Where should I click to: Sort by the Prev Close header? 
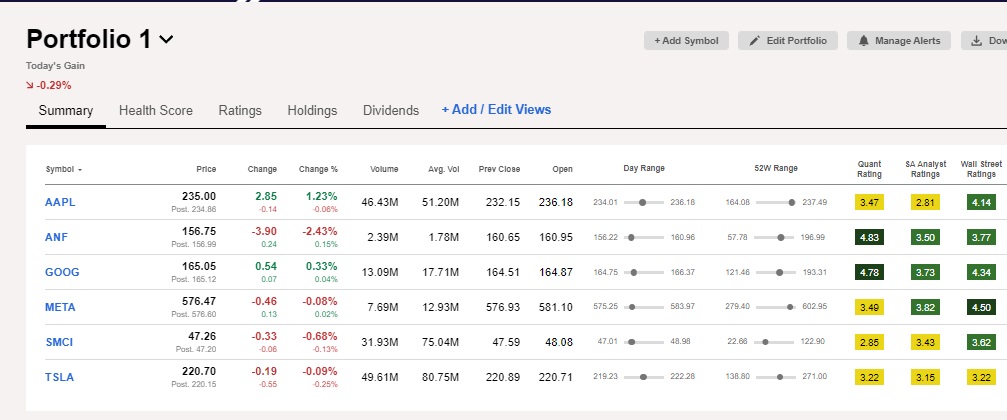click(x=499, y=170)
